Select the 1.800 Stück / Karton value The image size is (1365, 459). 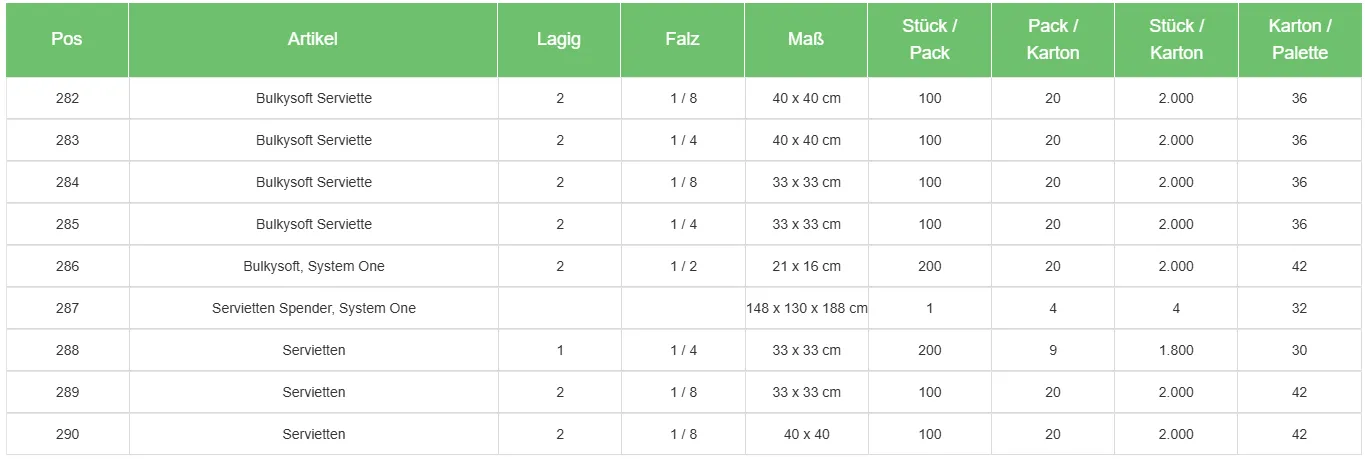click(1176, 350)
